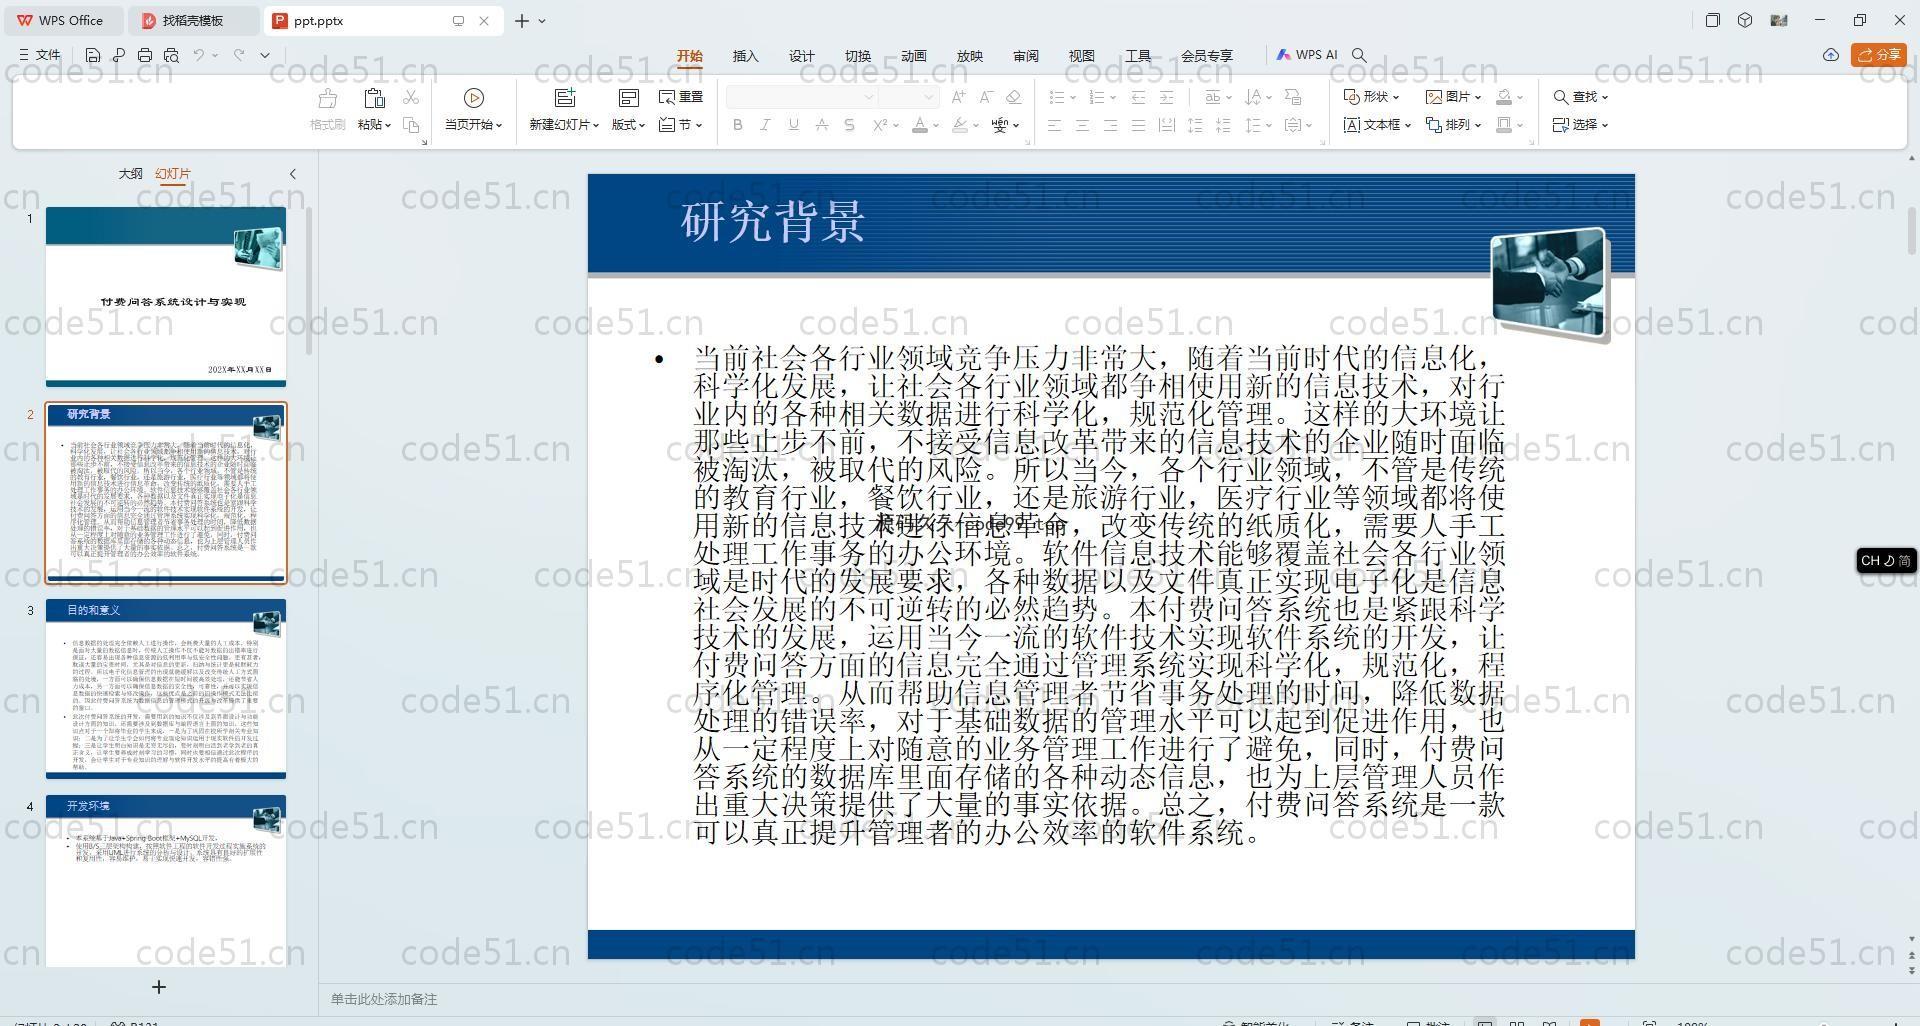Switch to the 设计 ribbon tab
Screen dimensions: 1920x1026
[x=802, y=56]
